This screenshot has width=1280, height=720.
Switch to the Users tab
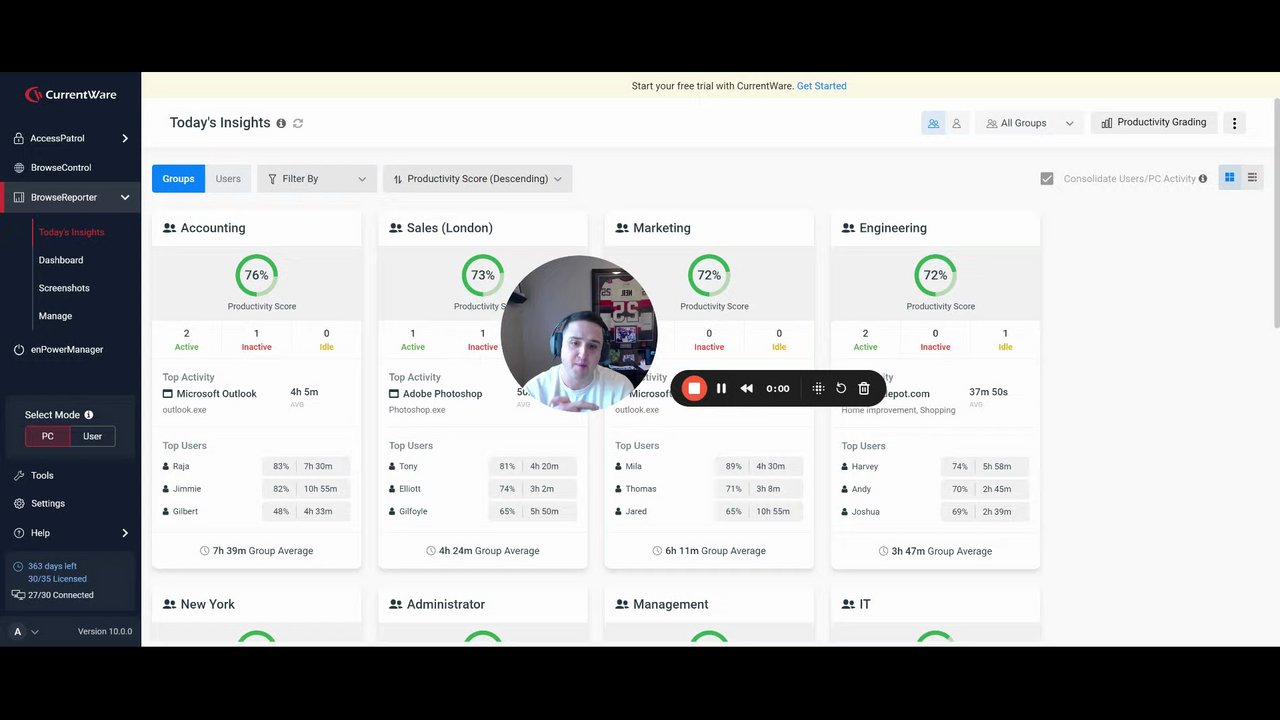[x=228, y=179]
